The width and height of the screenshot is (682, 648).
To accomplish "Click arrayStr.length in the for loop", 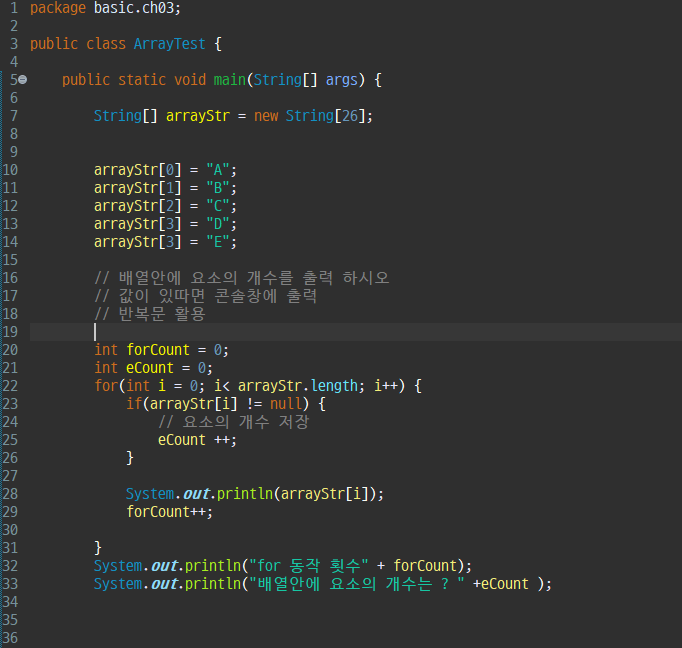I will click(x=298, y=386).
